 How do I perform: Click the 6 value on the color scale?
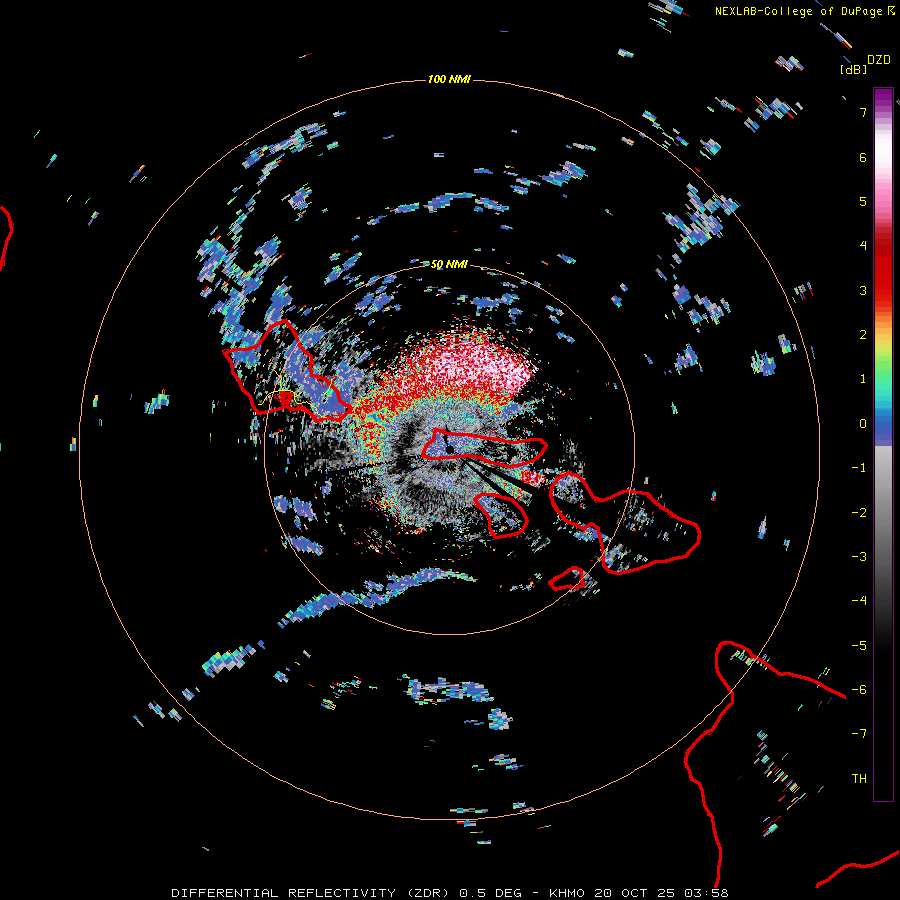click(863, 157)
